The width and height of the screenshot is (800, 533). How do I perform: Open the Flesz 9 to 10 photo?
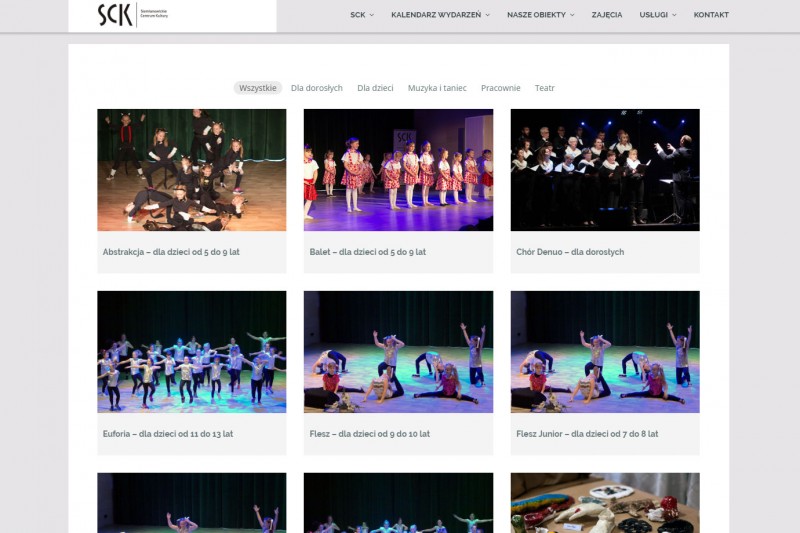[398, 352]
